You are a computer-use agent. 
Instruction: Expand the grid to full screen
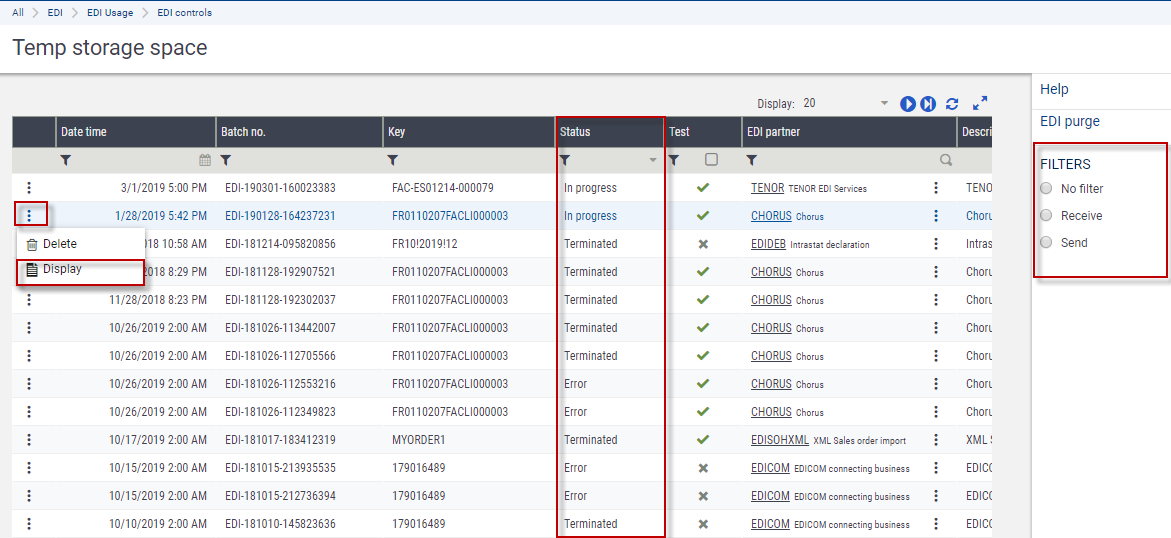pos(980,103)
